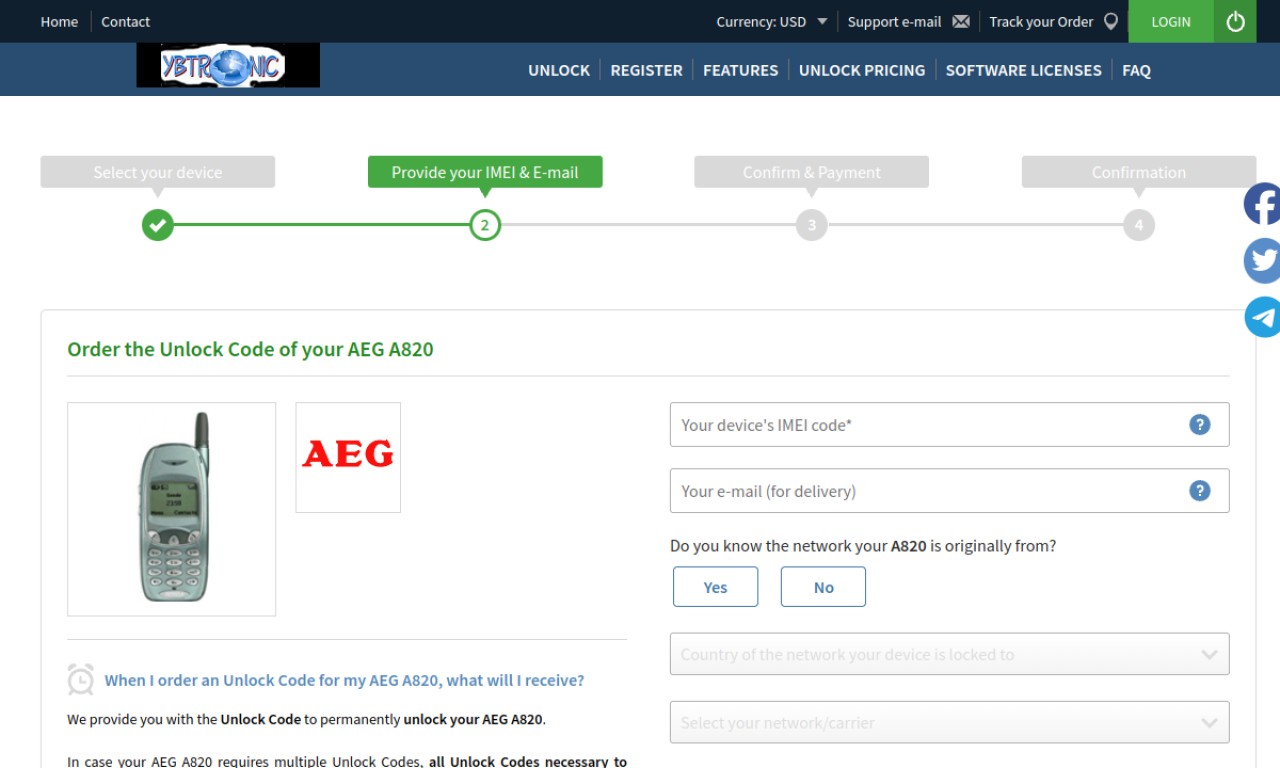Click the AEG A820 phone image

click(x=172, y=508)
